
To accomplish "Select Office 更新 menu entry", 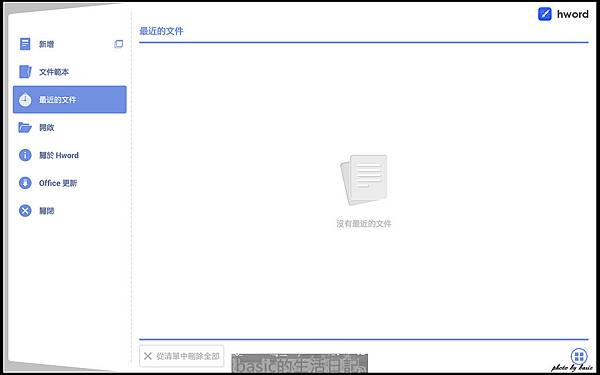I will (70, 183).
